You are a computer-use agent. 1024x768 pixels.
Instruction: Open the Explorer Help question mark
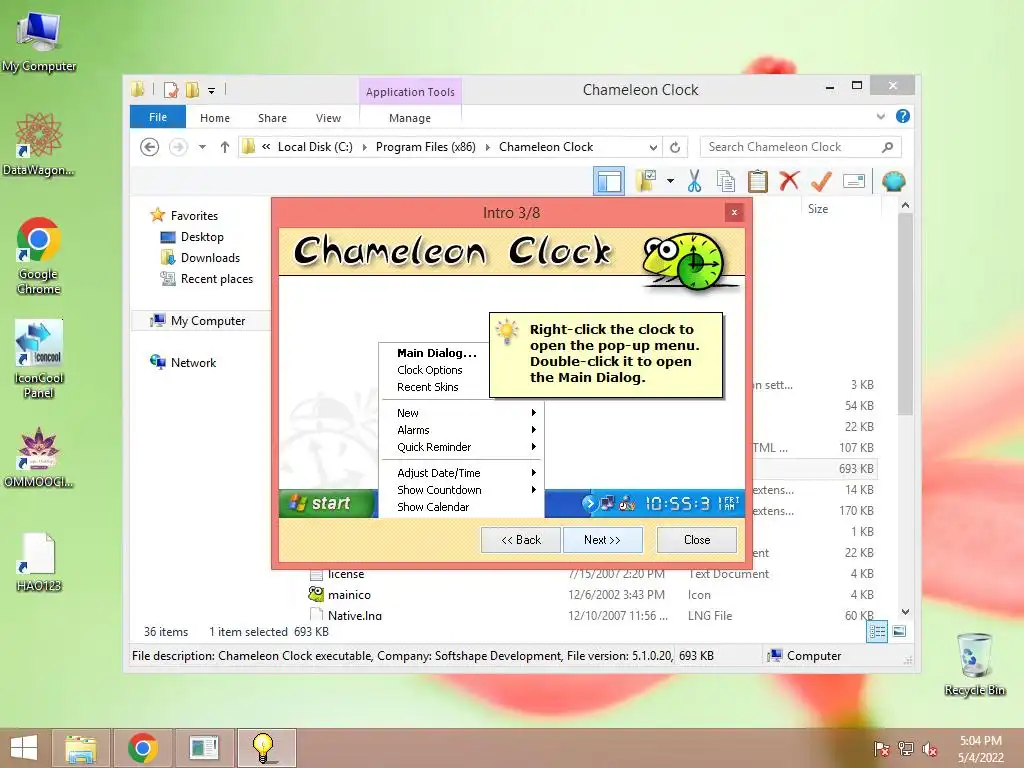pyautogui.click(x=903, y=116)
